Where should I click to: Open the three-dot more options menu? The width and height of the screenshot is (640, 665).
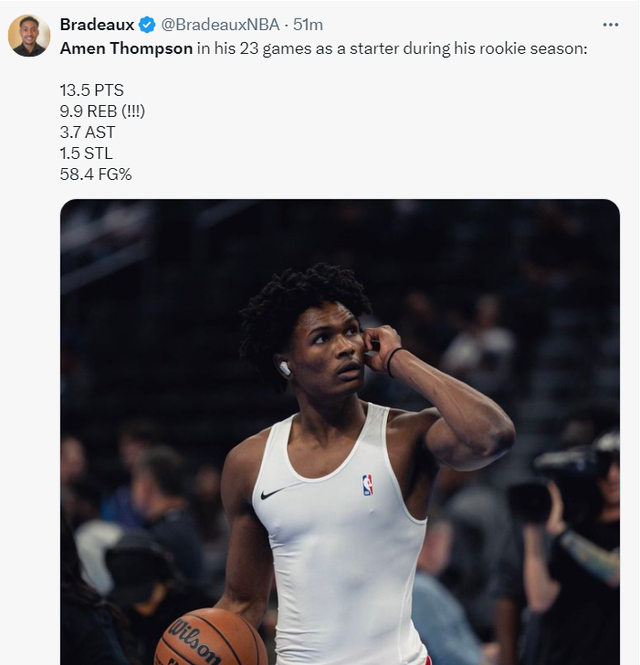tap(610, 24)
